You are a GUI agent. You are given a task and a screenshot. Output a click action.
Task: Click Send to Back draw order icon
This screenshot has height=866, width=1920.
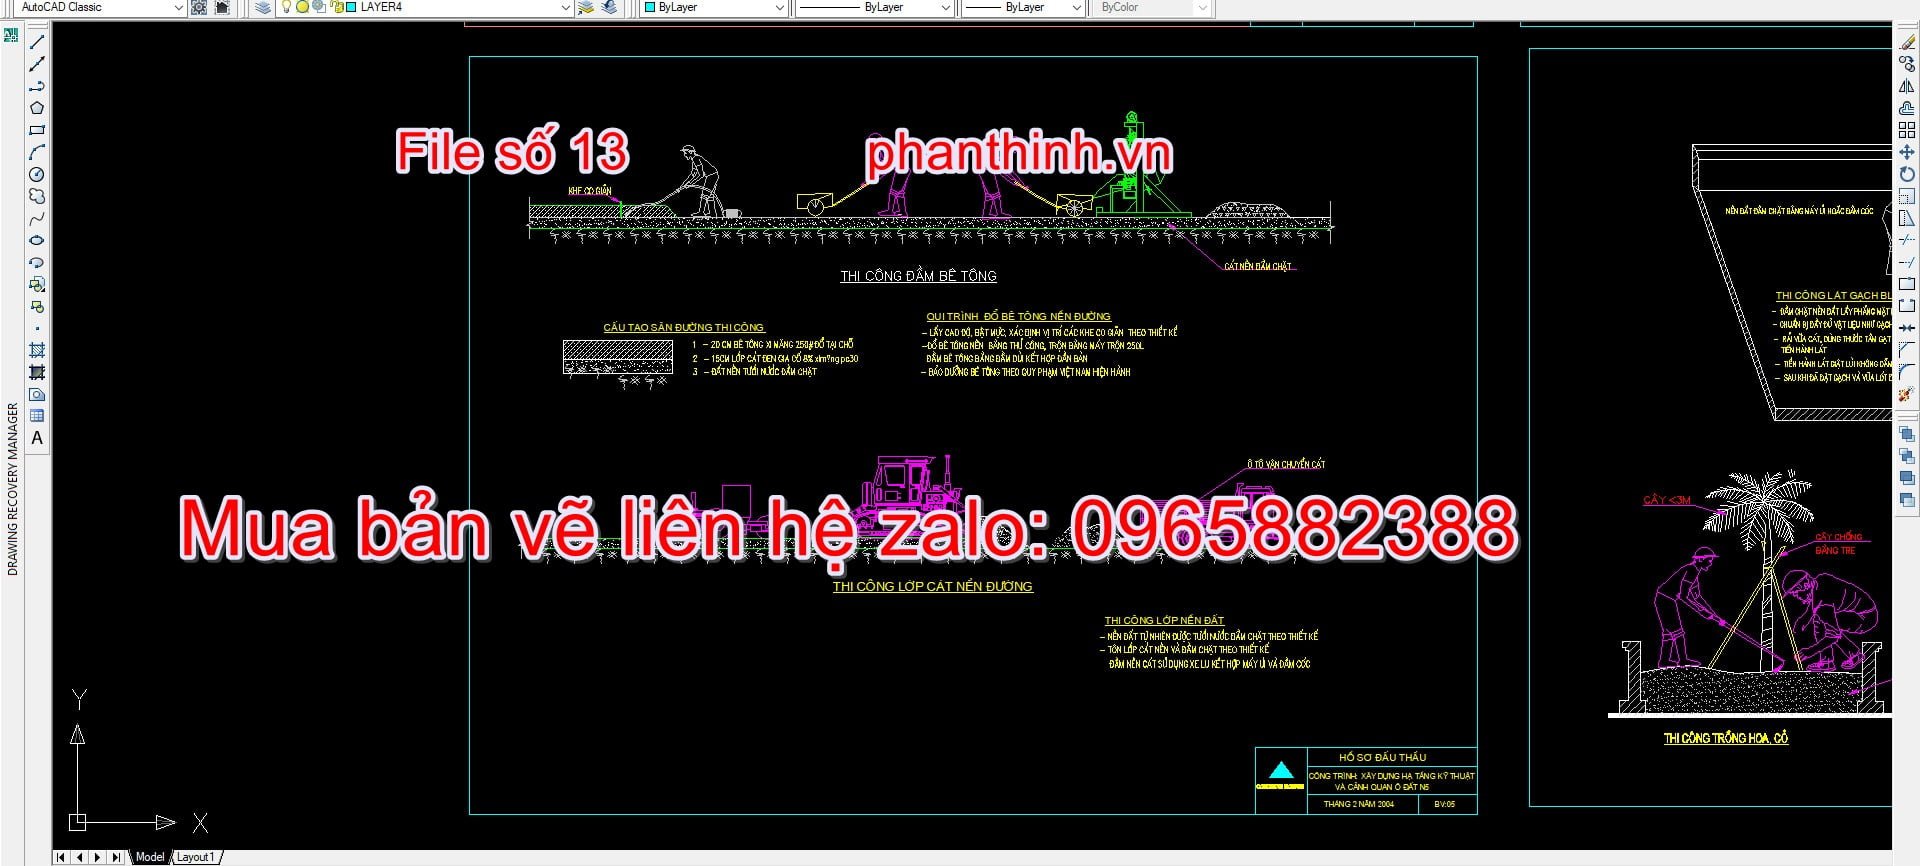tap(1907, 458)
